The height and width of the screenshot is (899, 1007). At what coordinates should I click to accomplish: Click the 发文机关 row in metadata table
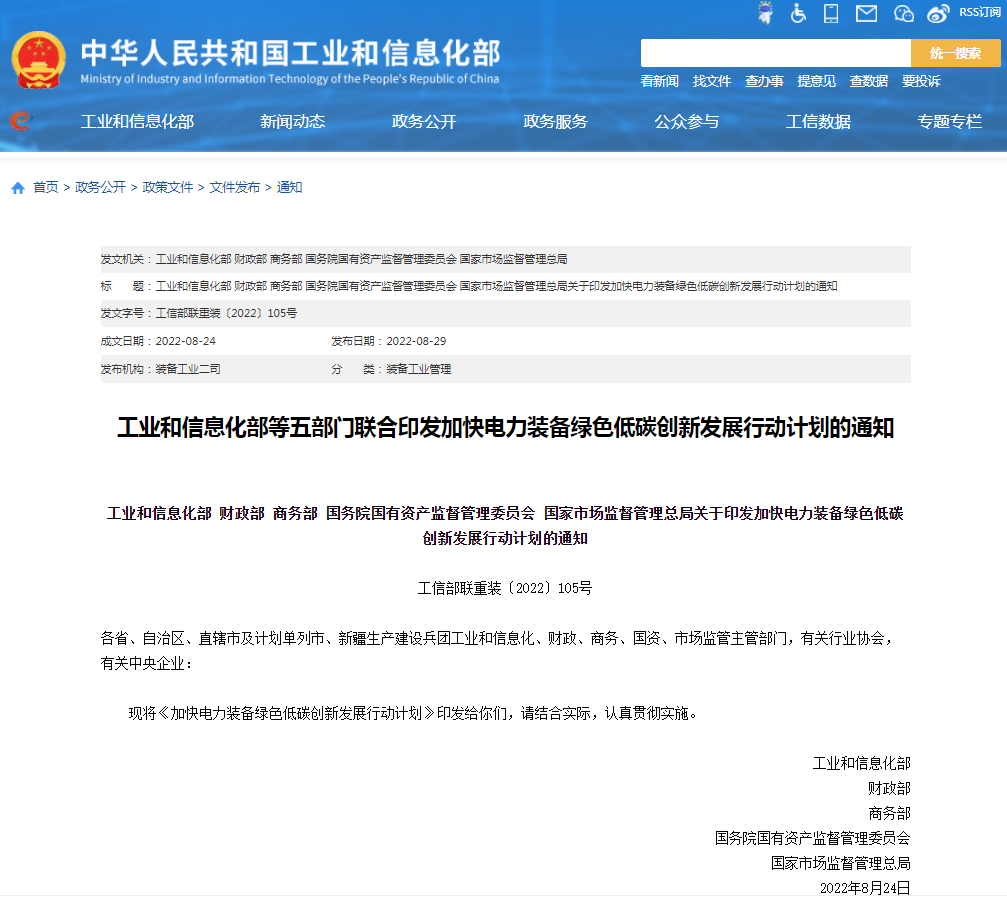pos(505,259)
